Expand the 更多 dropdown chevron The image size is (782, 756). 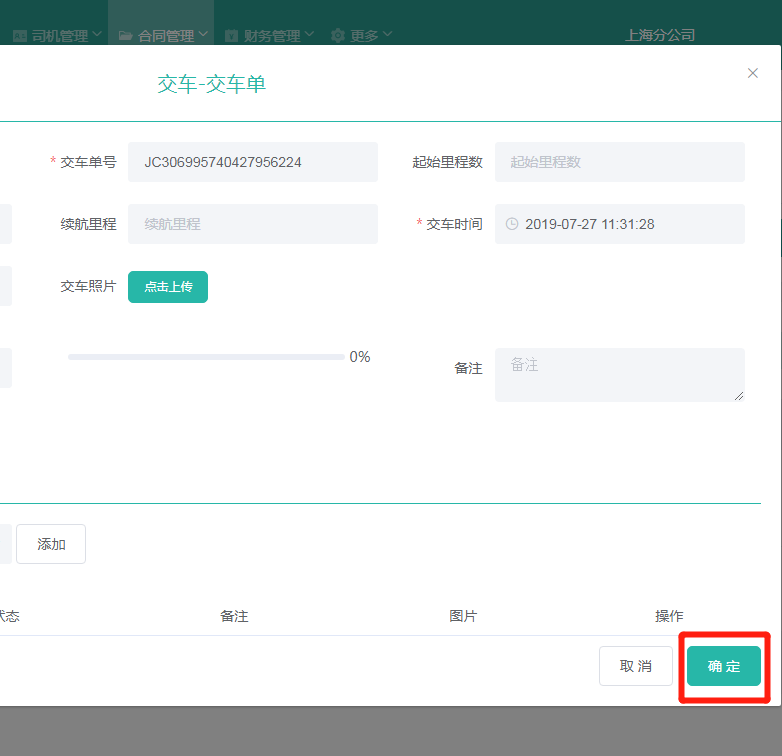pos(388,35)
